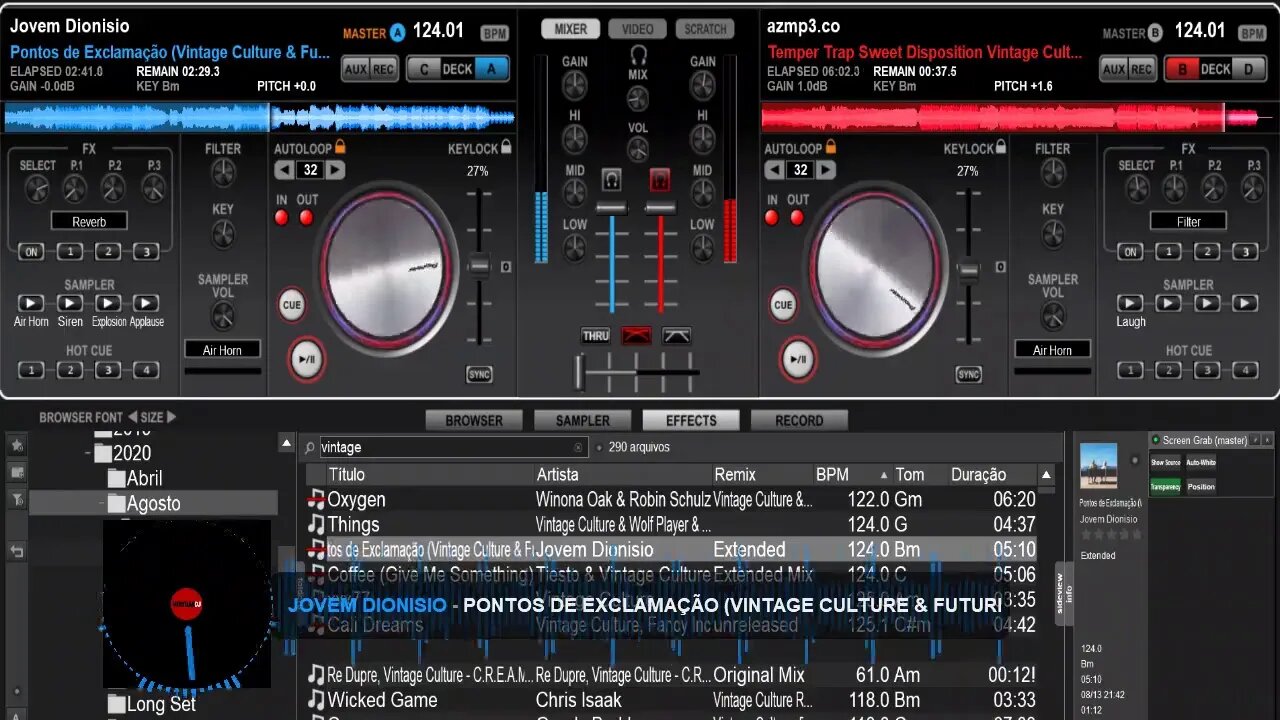
Task: Click Position in Screen Grab panel
Action: tap(1200, 487)
